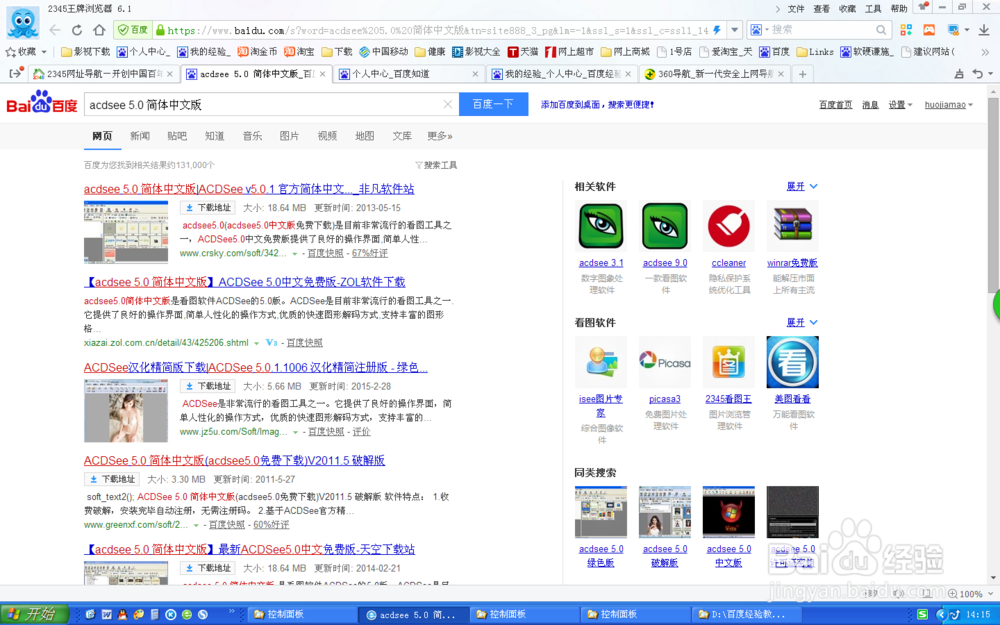Screen dimensions: 1000x625
Task: Click the acdsee 9.0 eye icon
Action: pyautogui.click(x=665, y=226)
